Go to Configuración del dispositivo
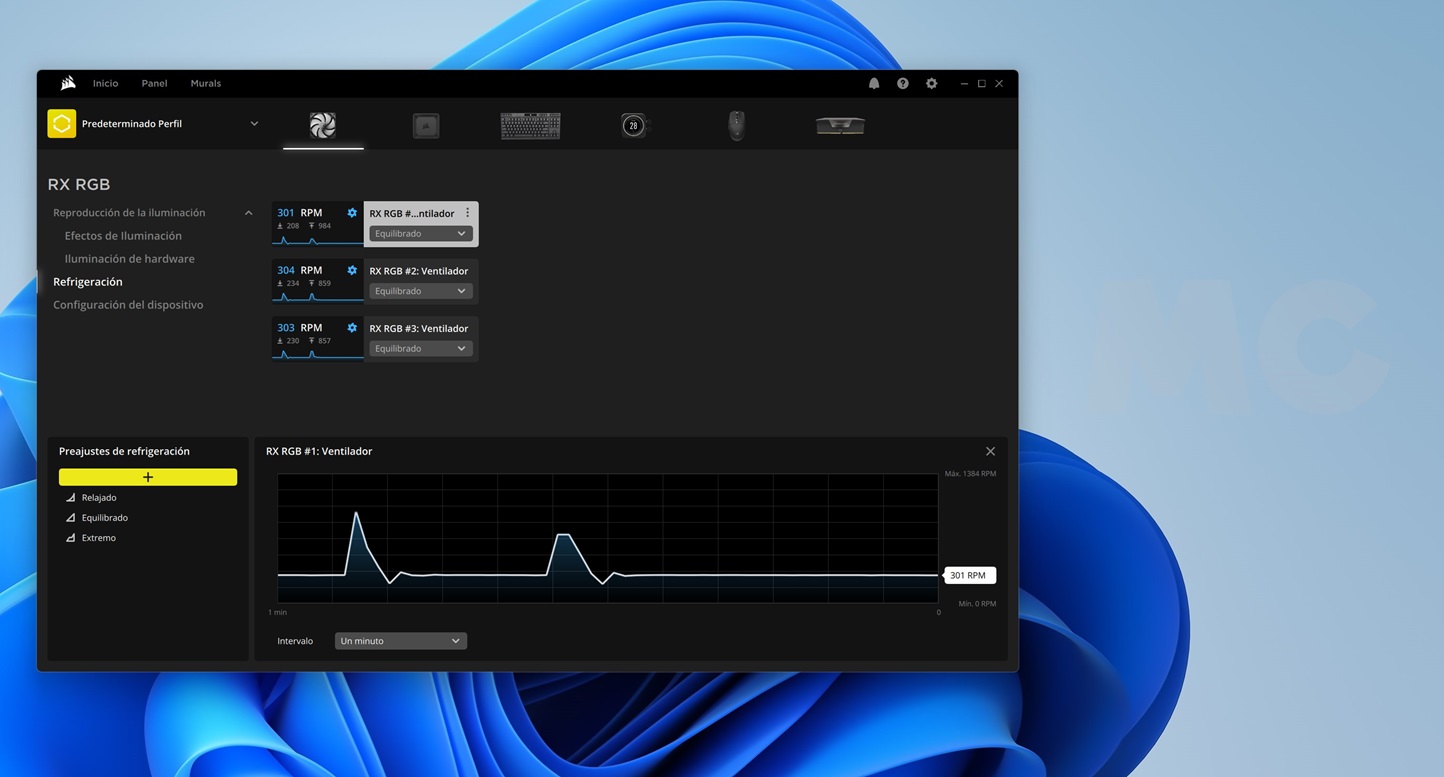The image size is (1444, 777). [x=128, y=305]
